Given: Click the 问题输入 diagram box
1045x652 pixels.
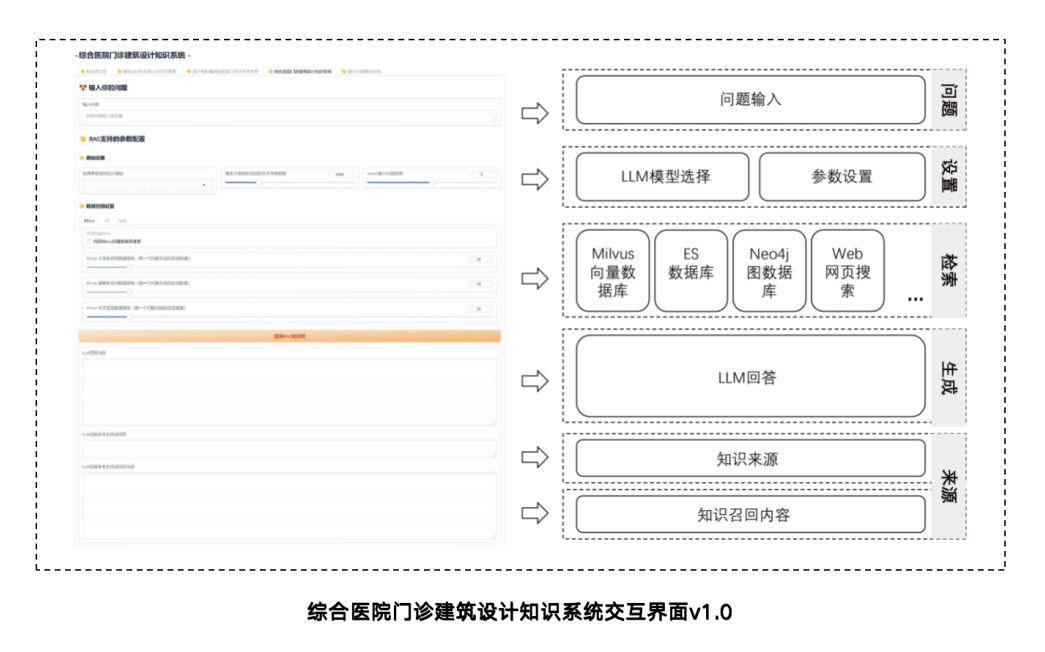Looking at the screenshot, I should tap(750, 99).
